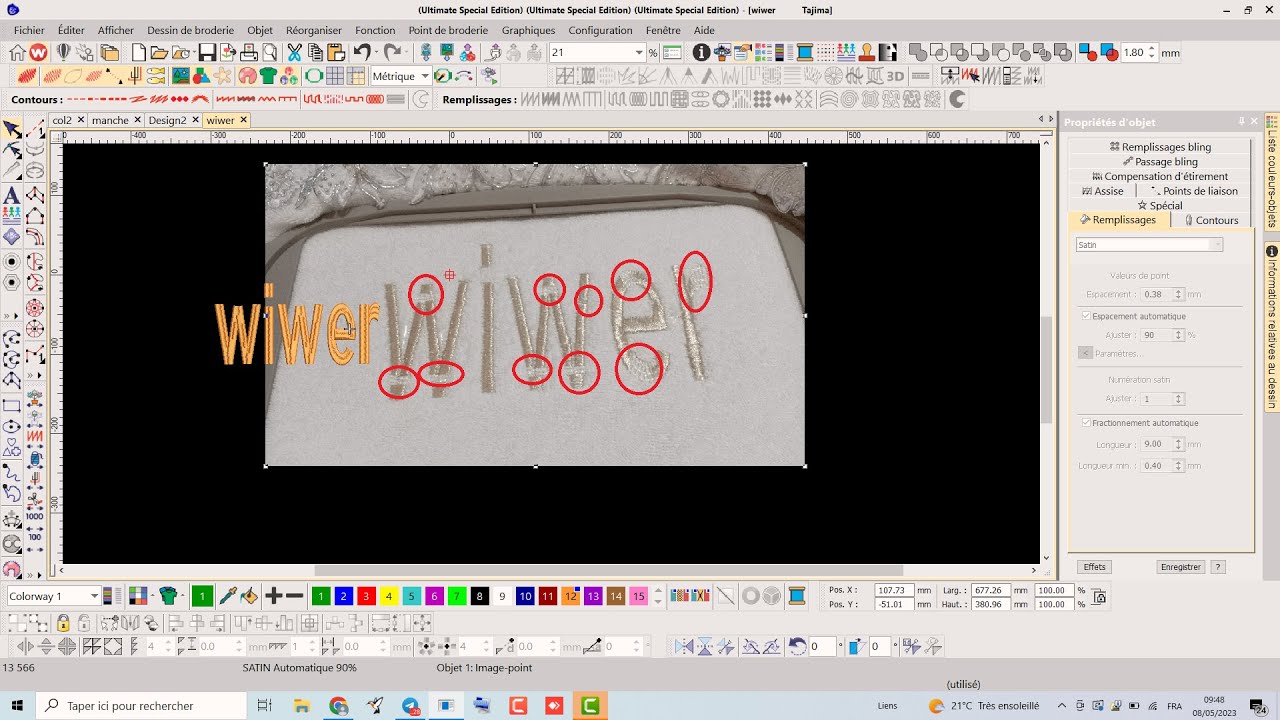
Task: Adjust the Ajuster 90 percent stepper
Action: [1178, 335]
